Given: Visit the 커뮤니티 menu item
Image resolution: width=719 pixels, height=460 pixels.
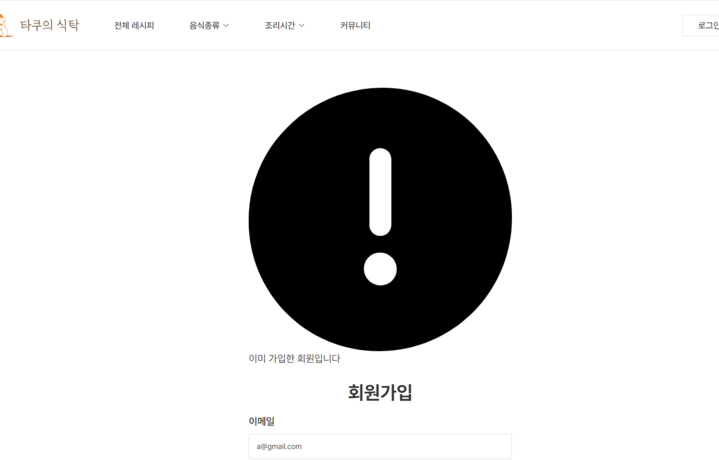Looking at the screenshot, I should coord(355,26).
